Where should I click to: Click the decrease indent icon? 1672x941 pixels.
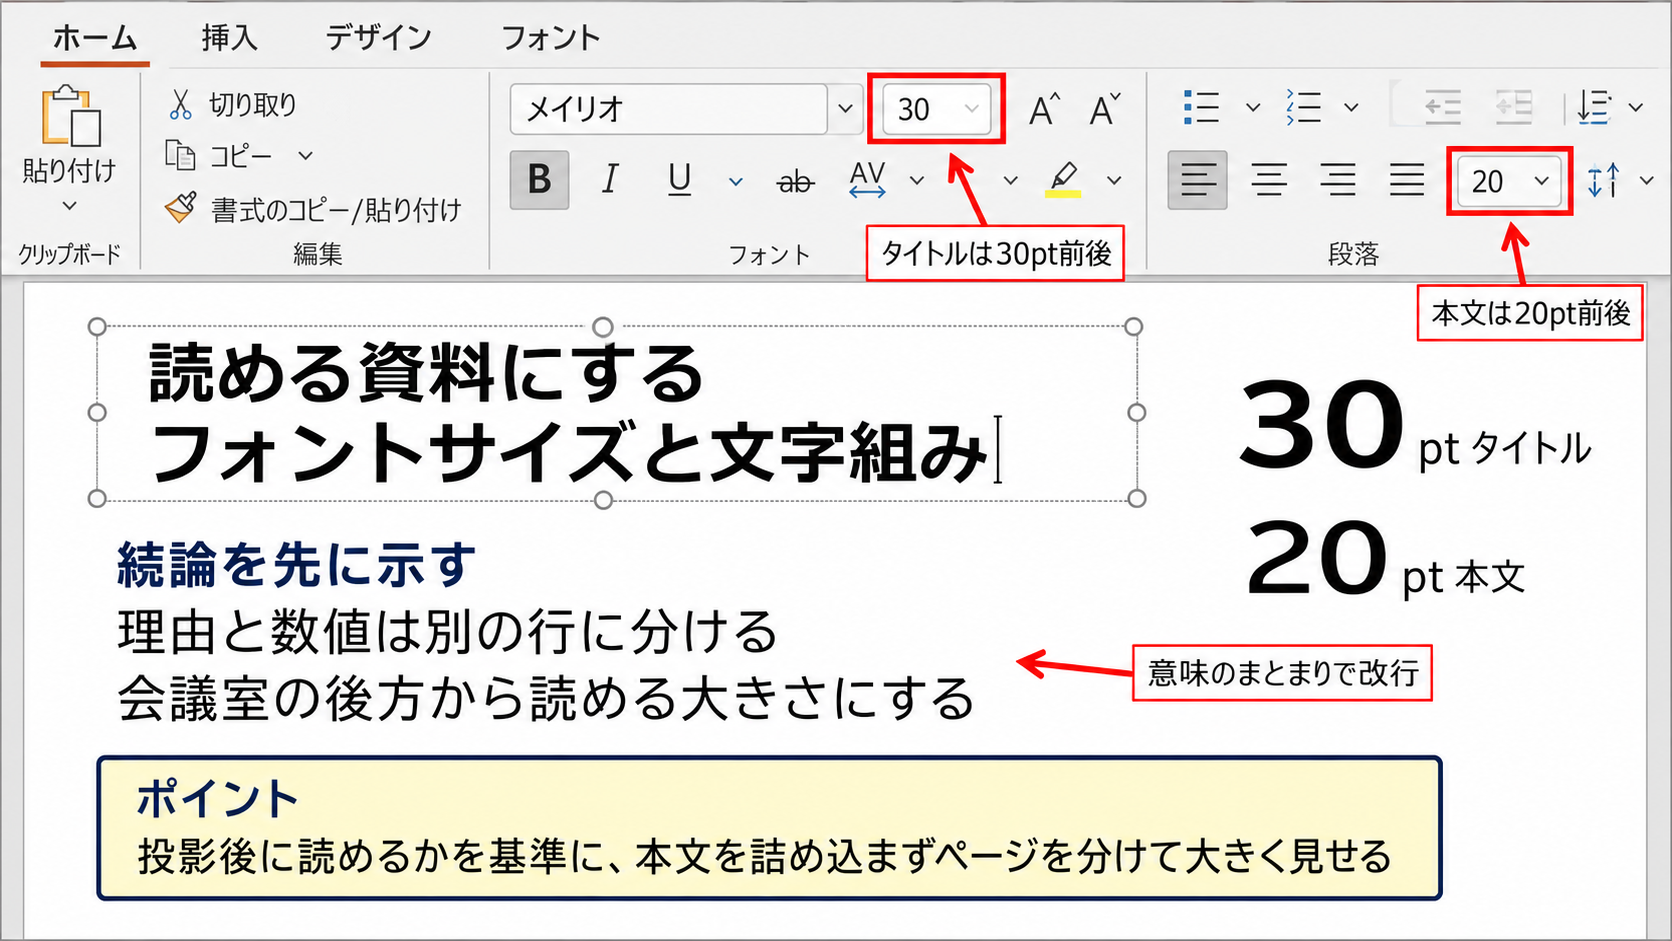coord(1442,107)
